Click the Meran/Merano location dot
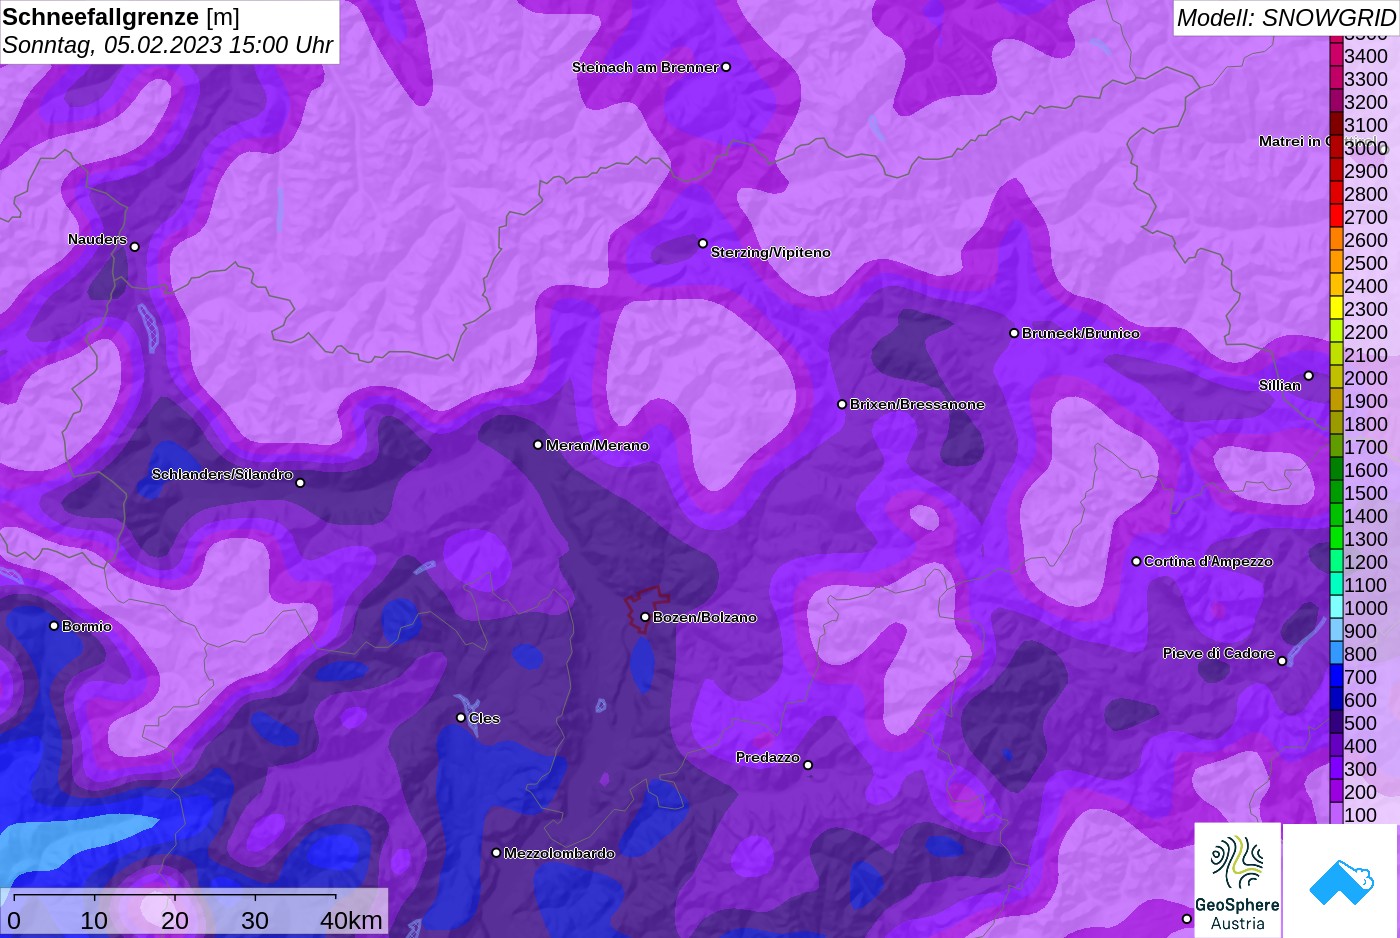 click(538, 444)
